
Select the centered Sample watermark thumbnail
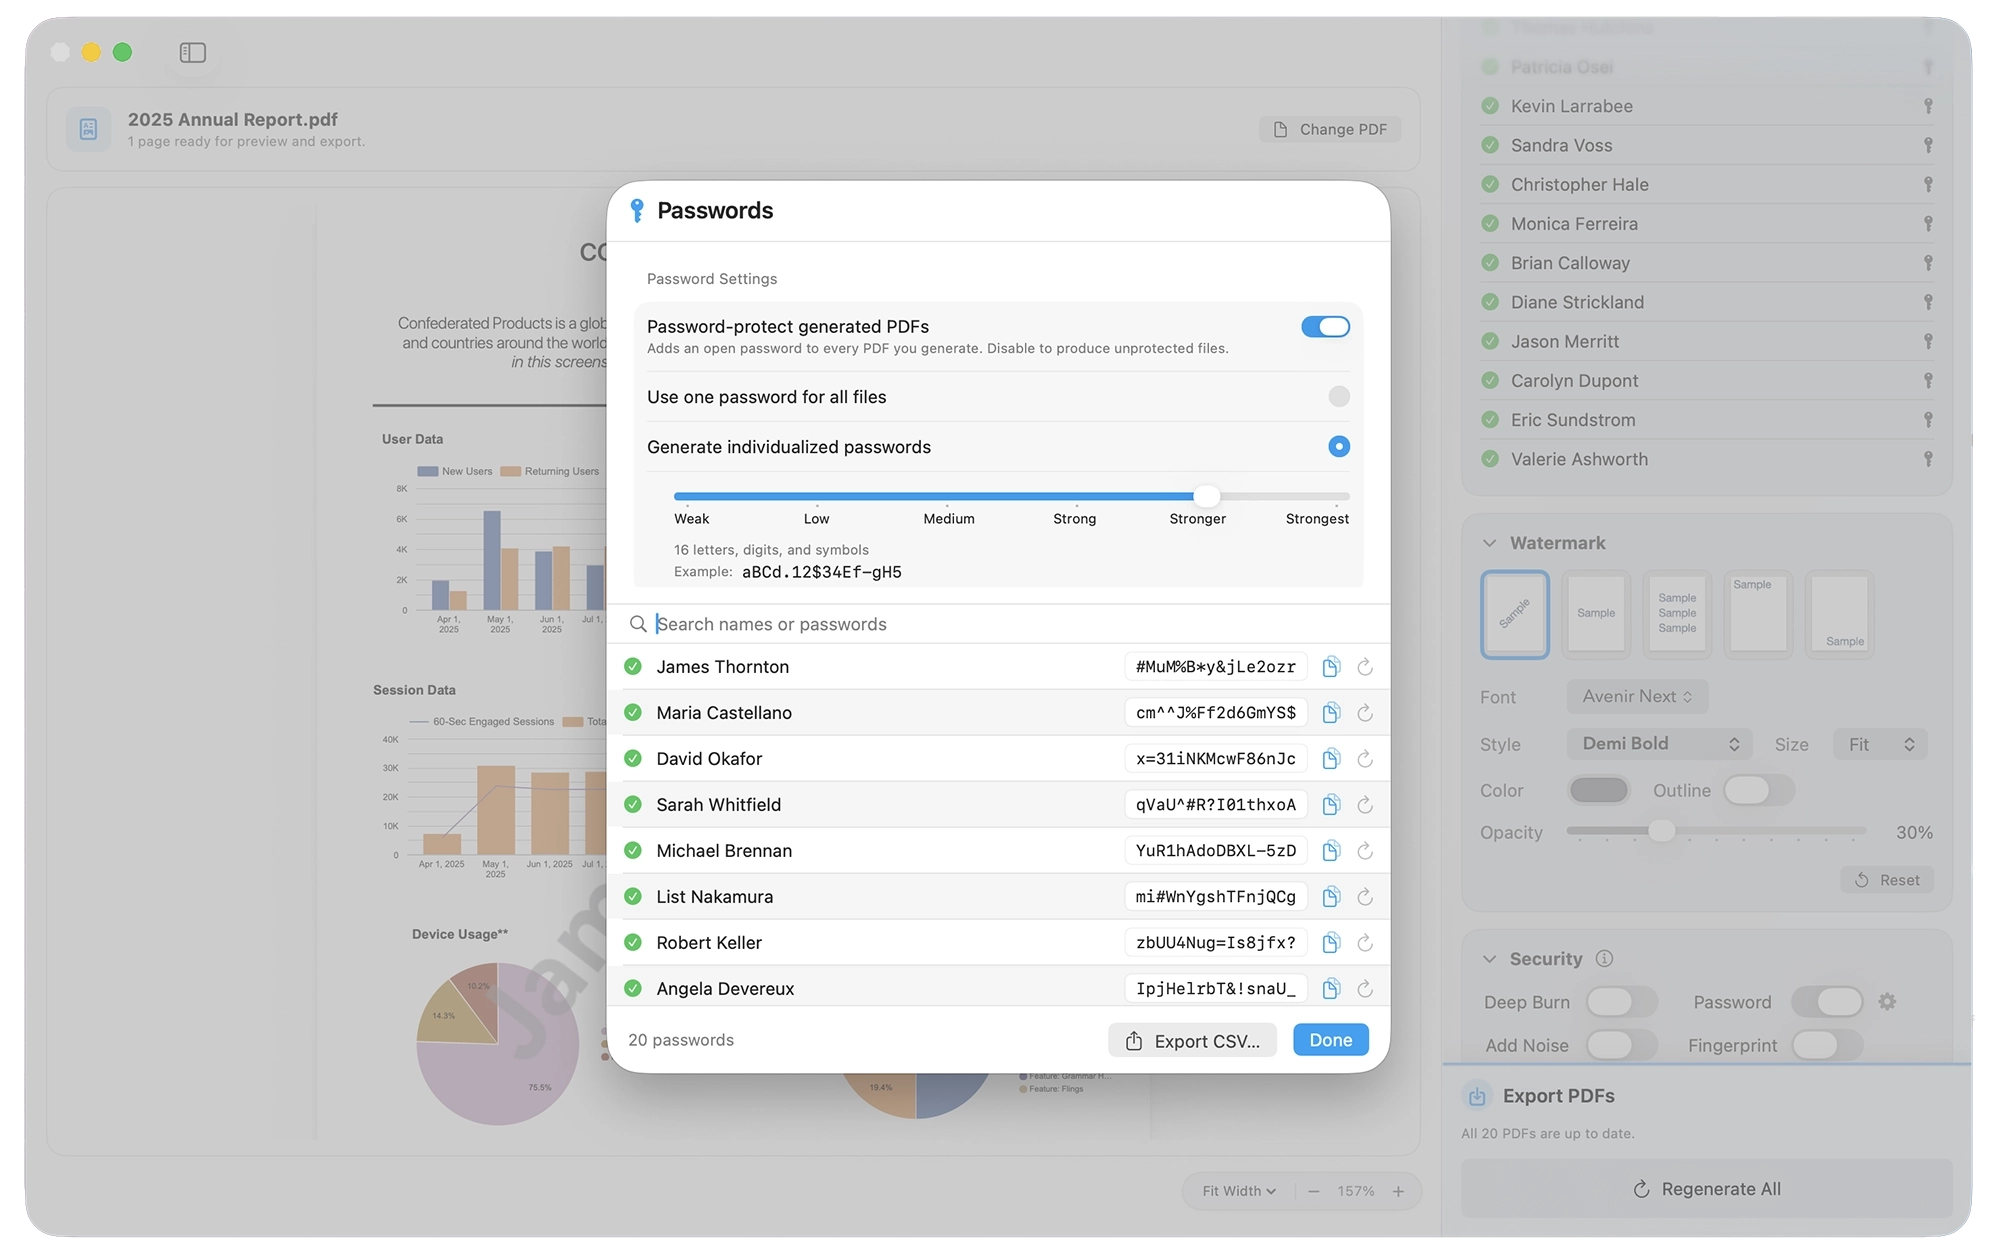1596,614
